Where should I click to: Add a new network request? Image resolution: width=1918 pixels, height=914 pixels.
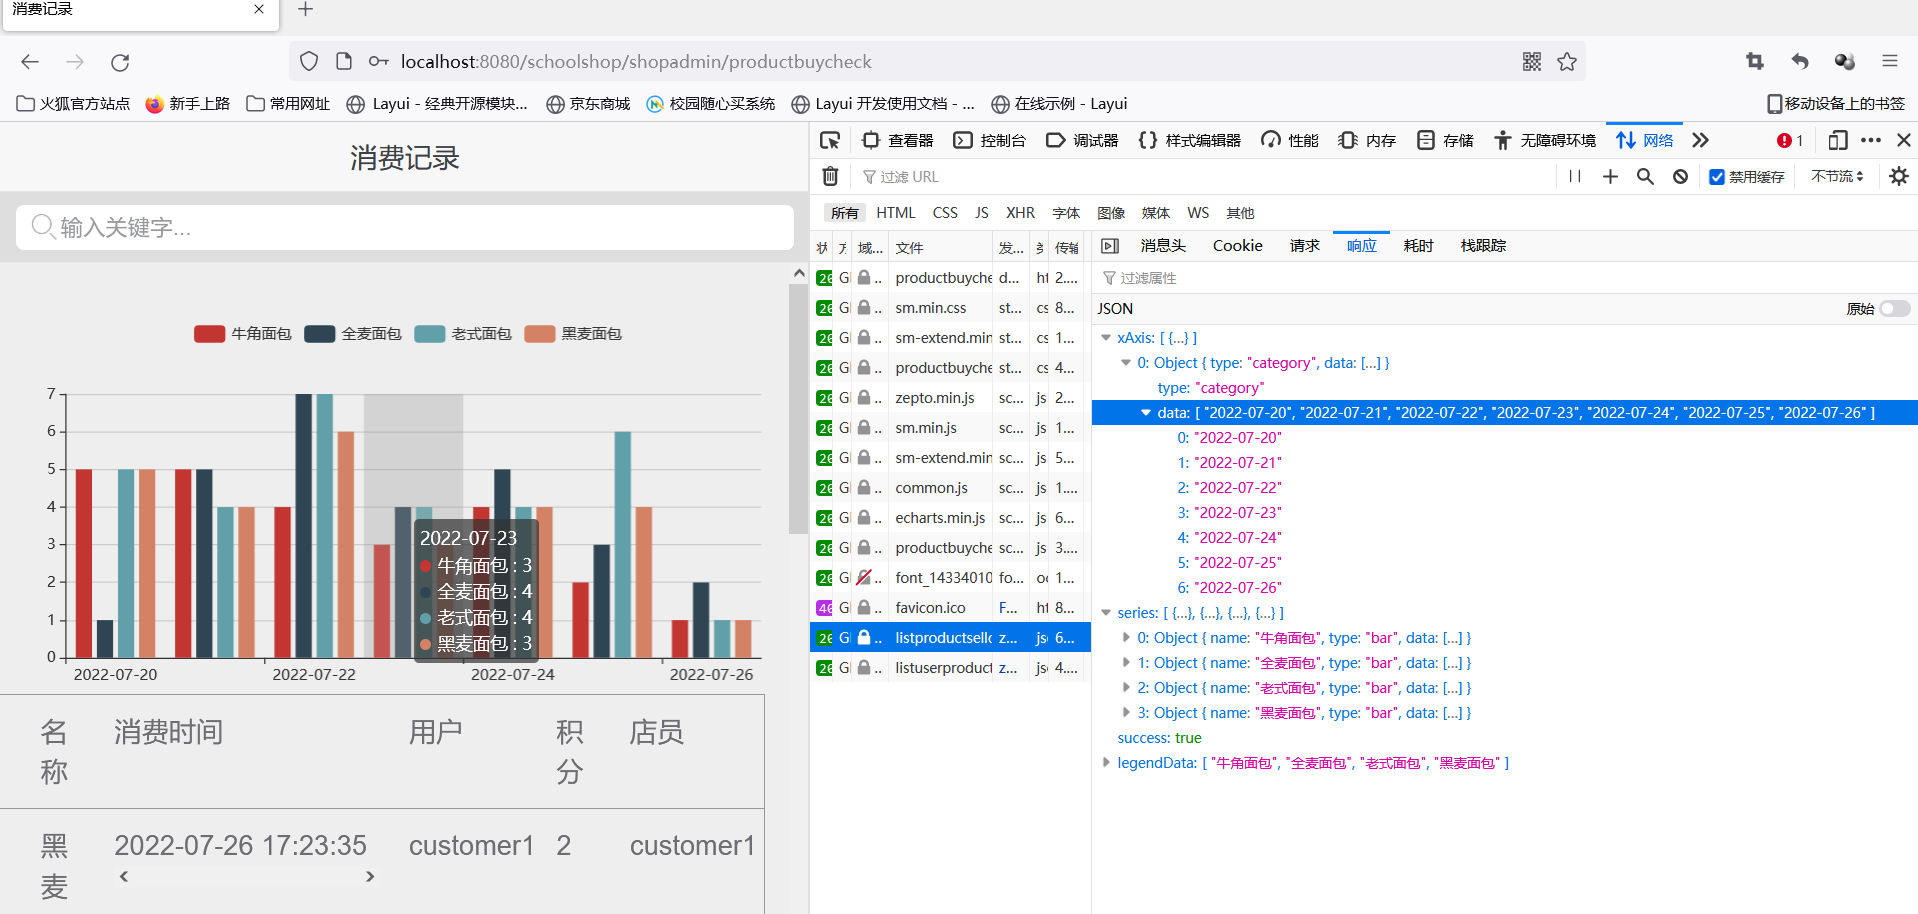pos(1610,176)
